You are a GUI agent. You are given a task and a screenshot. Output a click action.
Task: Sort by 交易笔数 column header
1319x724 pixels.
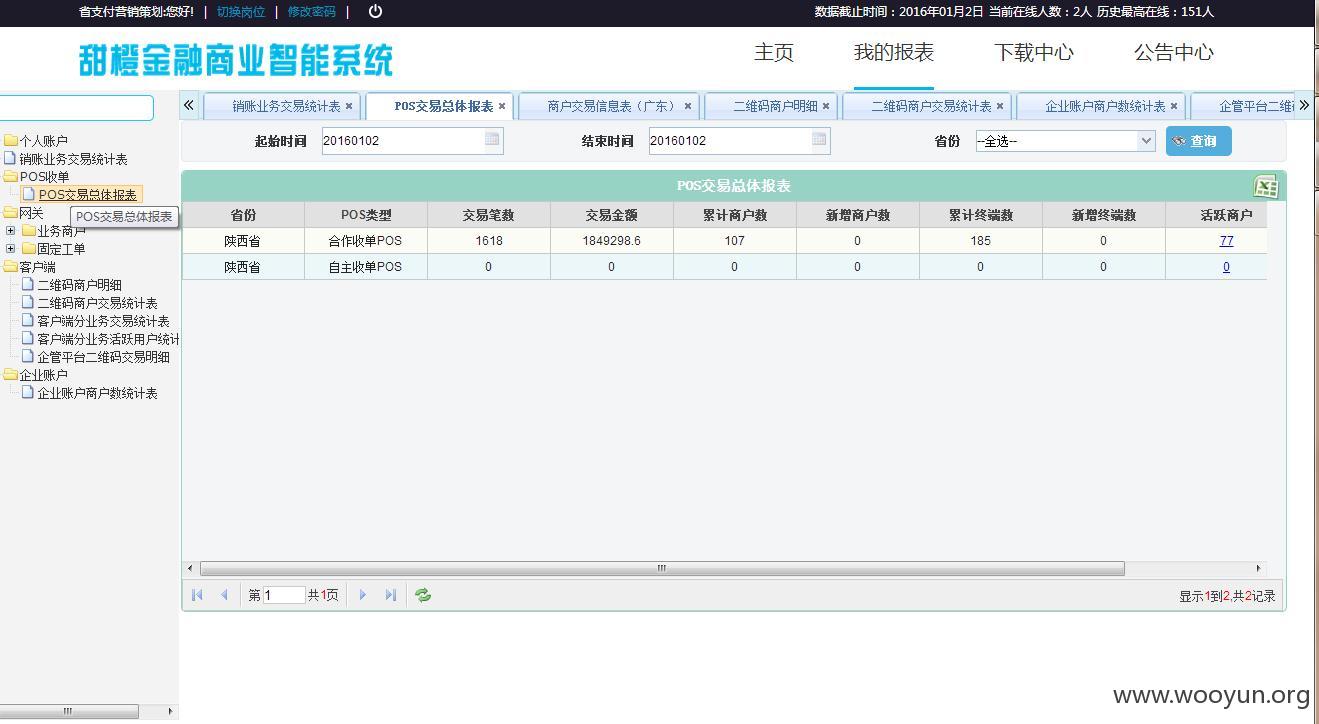(489, 215)
